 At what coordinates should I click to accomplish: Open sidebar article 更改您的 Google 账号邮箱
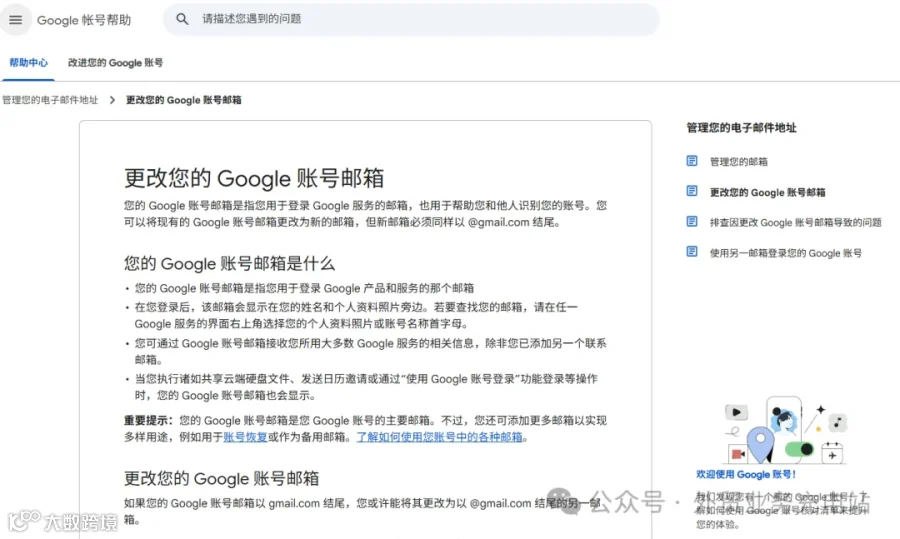[x=767, y=192]
